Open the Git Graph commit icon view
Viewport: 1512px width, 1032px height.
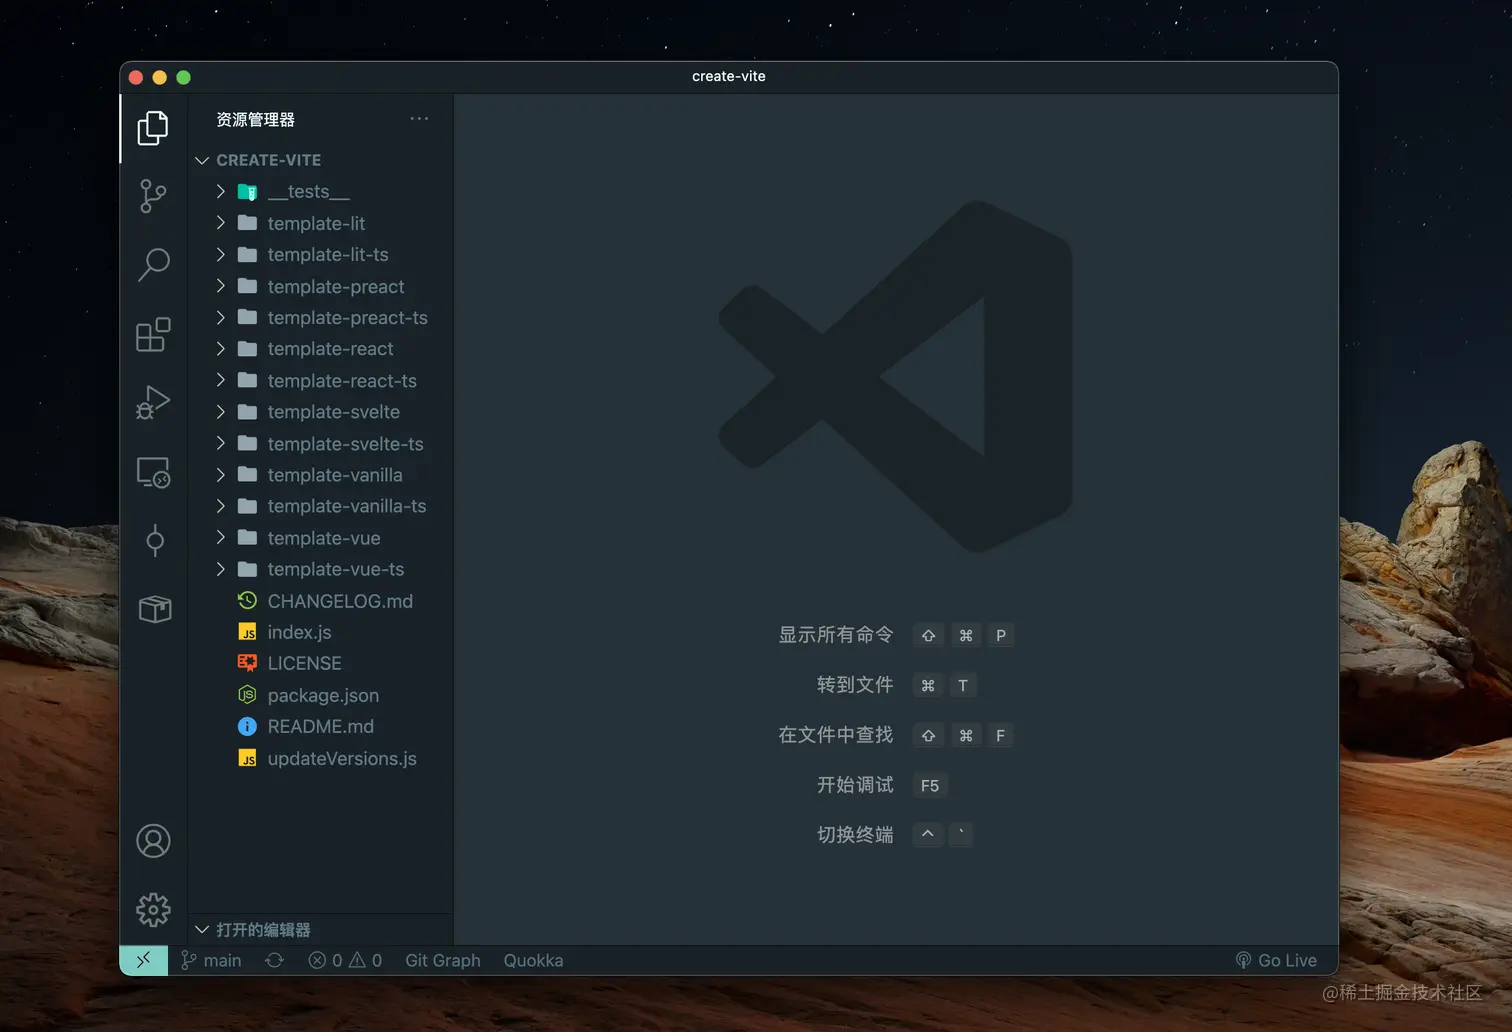tap(154, 541)
